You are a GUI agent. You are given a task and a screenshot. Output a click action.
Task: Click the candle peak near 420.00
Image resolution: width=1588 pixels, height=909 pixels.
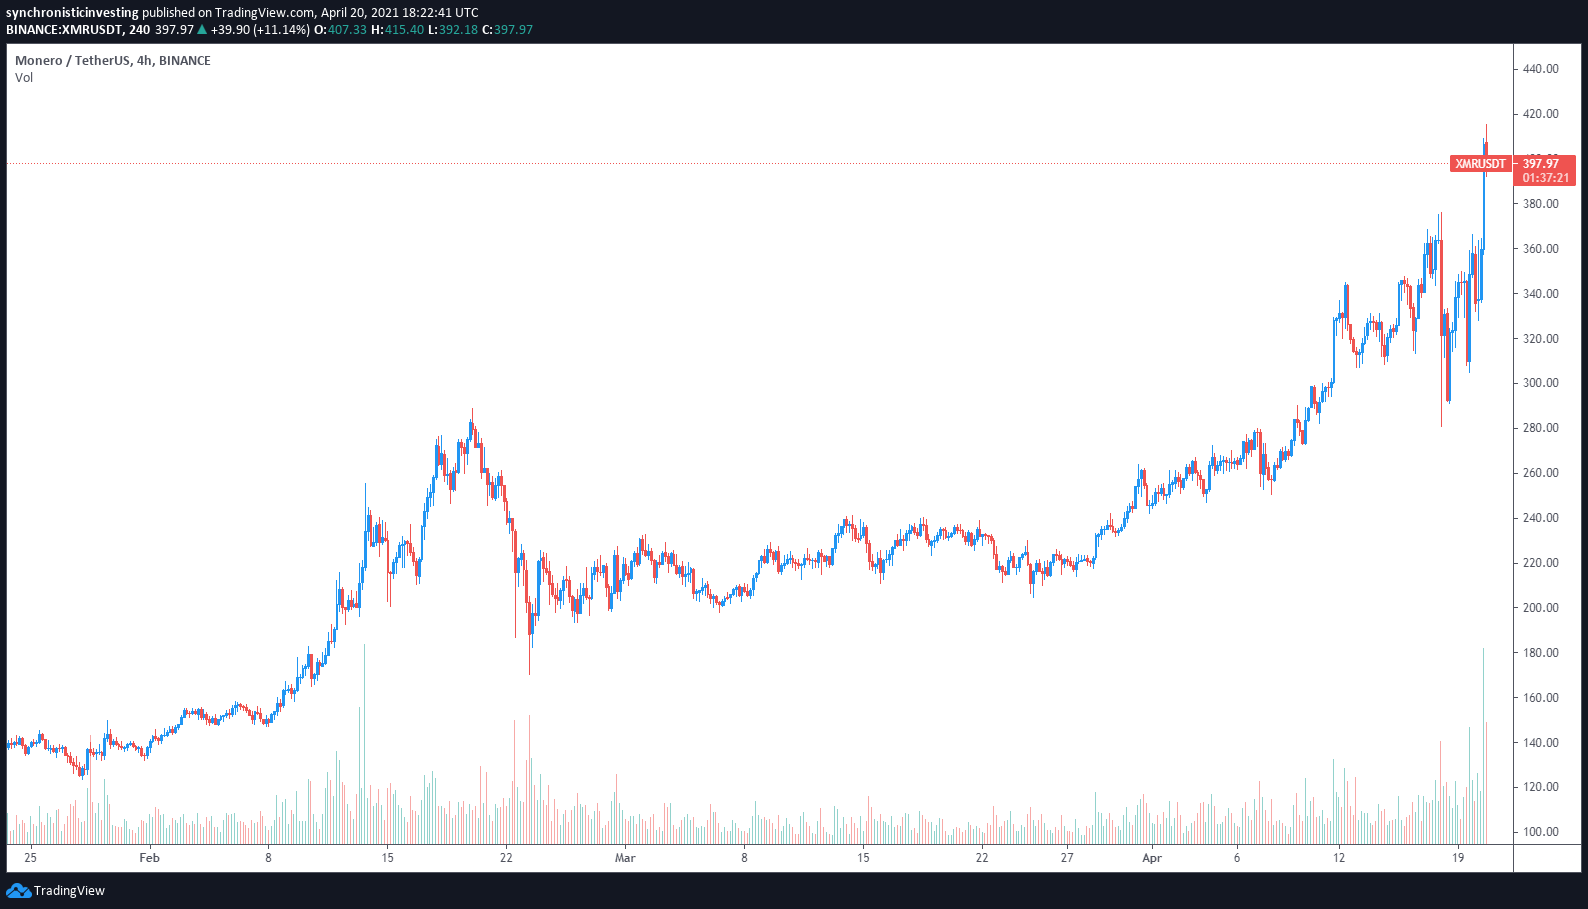pyautogui.click(x=1486, y=128)
